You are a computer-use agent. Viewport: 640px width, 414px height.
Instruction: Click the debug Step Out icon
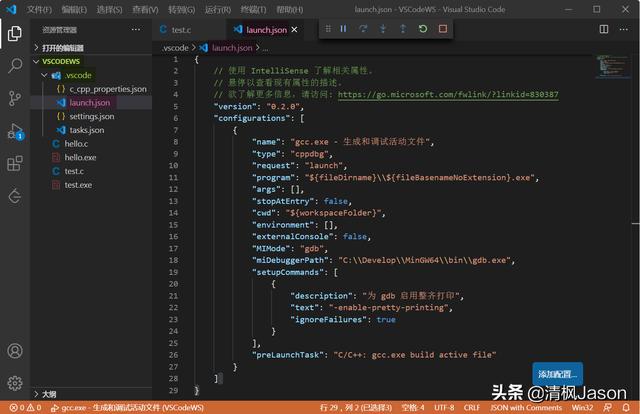point(403,29)
